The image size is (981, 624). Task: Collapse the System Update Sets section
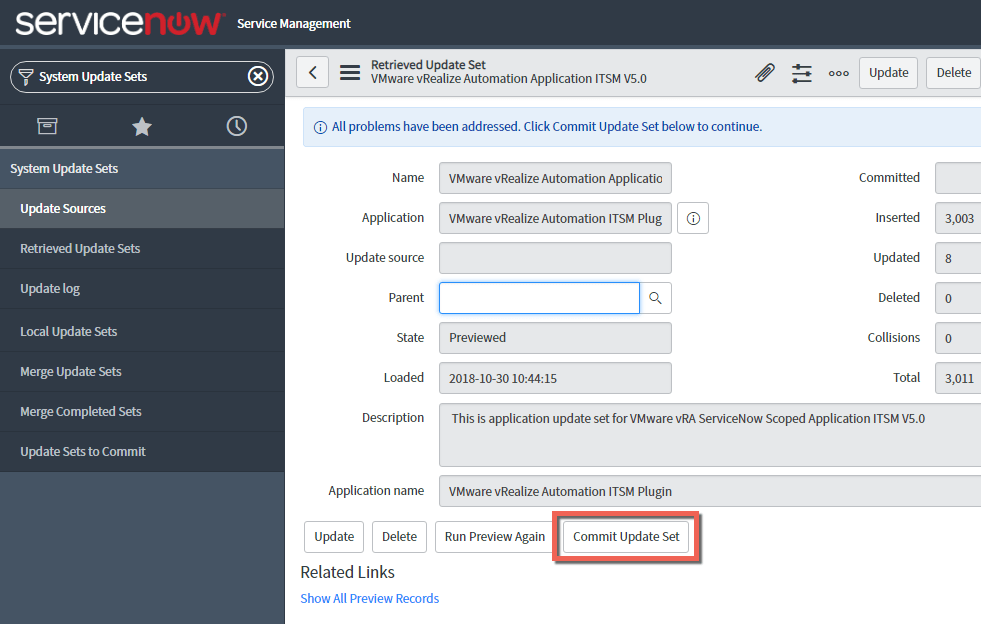(x=64, y=168)
